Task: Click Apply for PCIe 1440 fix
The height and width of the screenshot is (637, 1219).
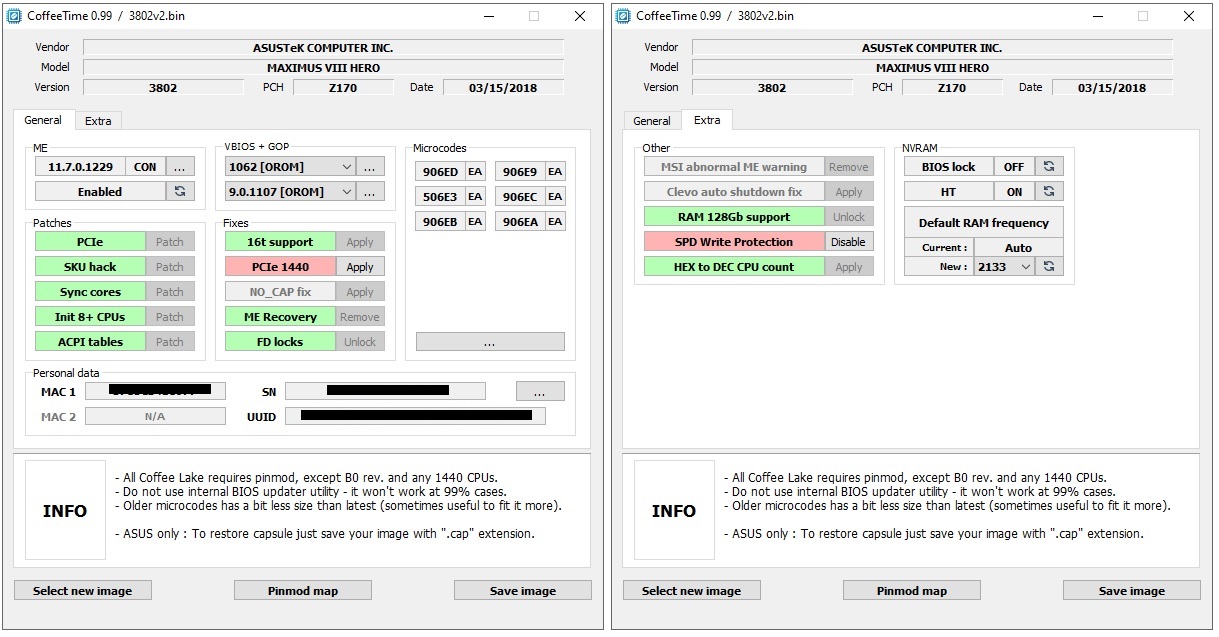Action: click(360, 266)
